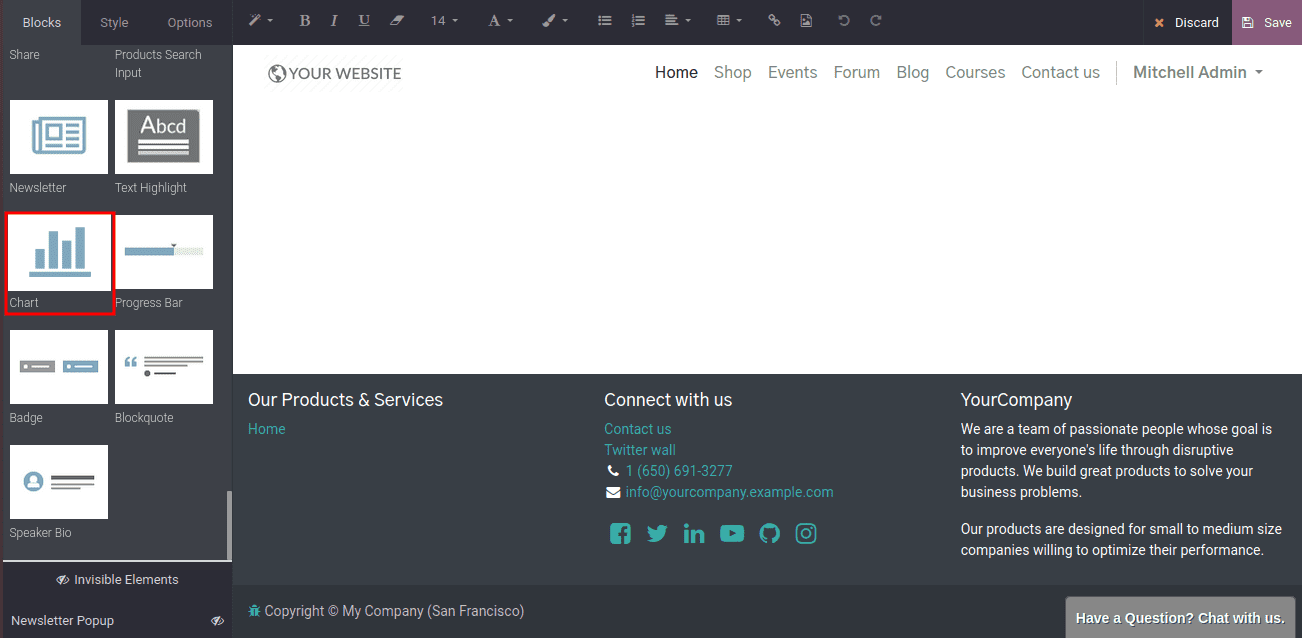The image size is (1302, 638).
Task: Insert an unordered bullet list
Action: tap(604, 21)
